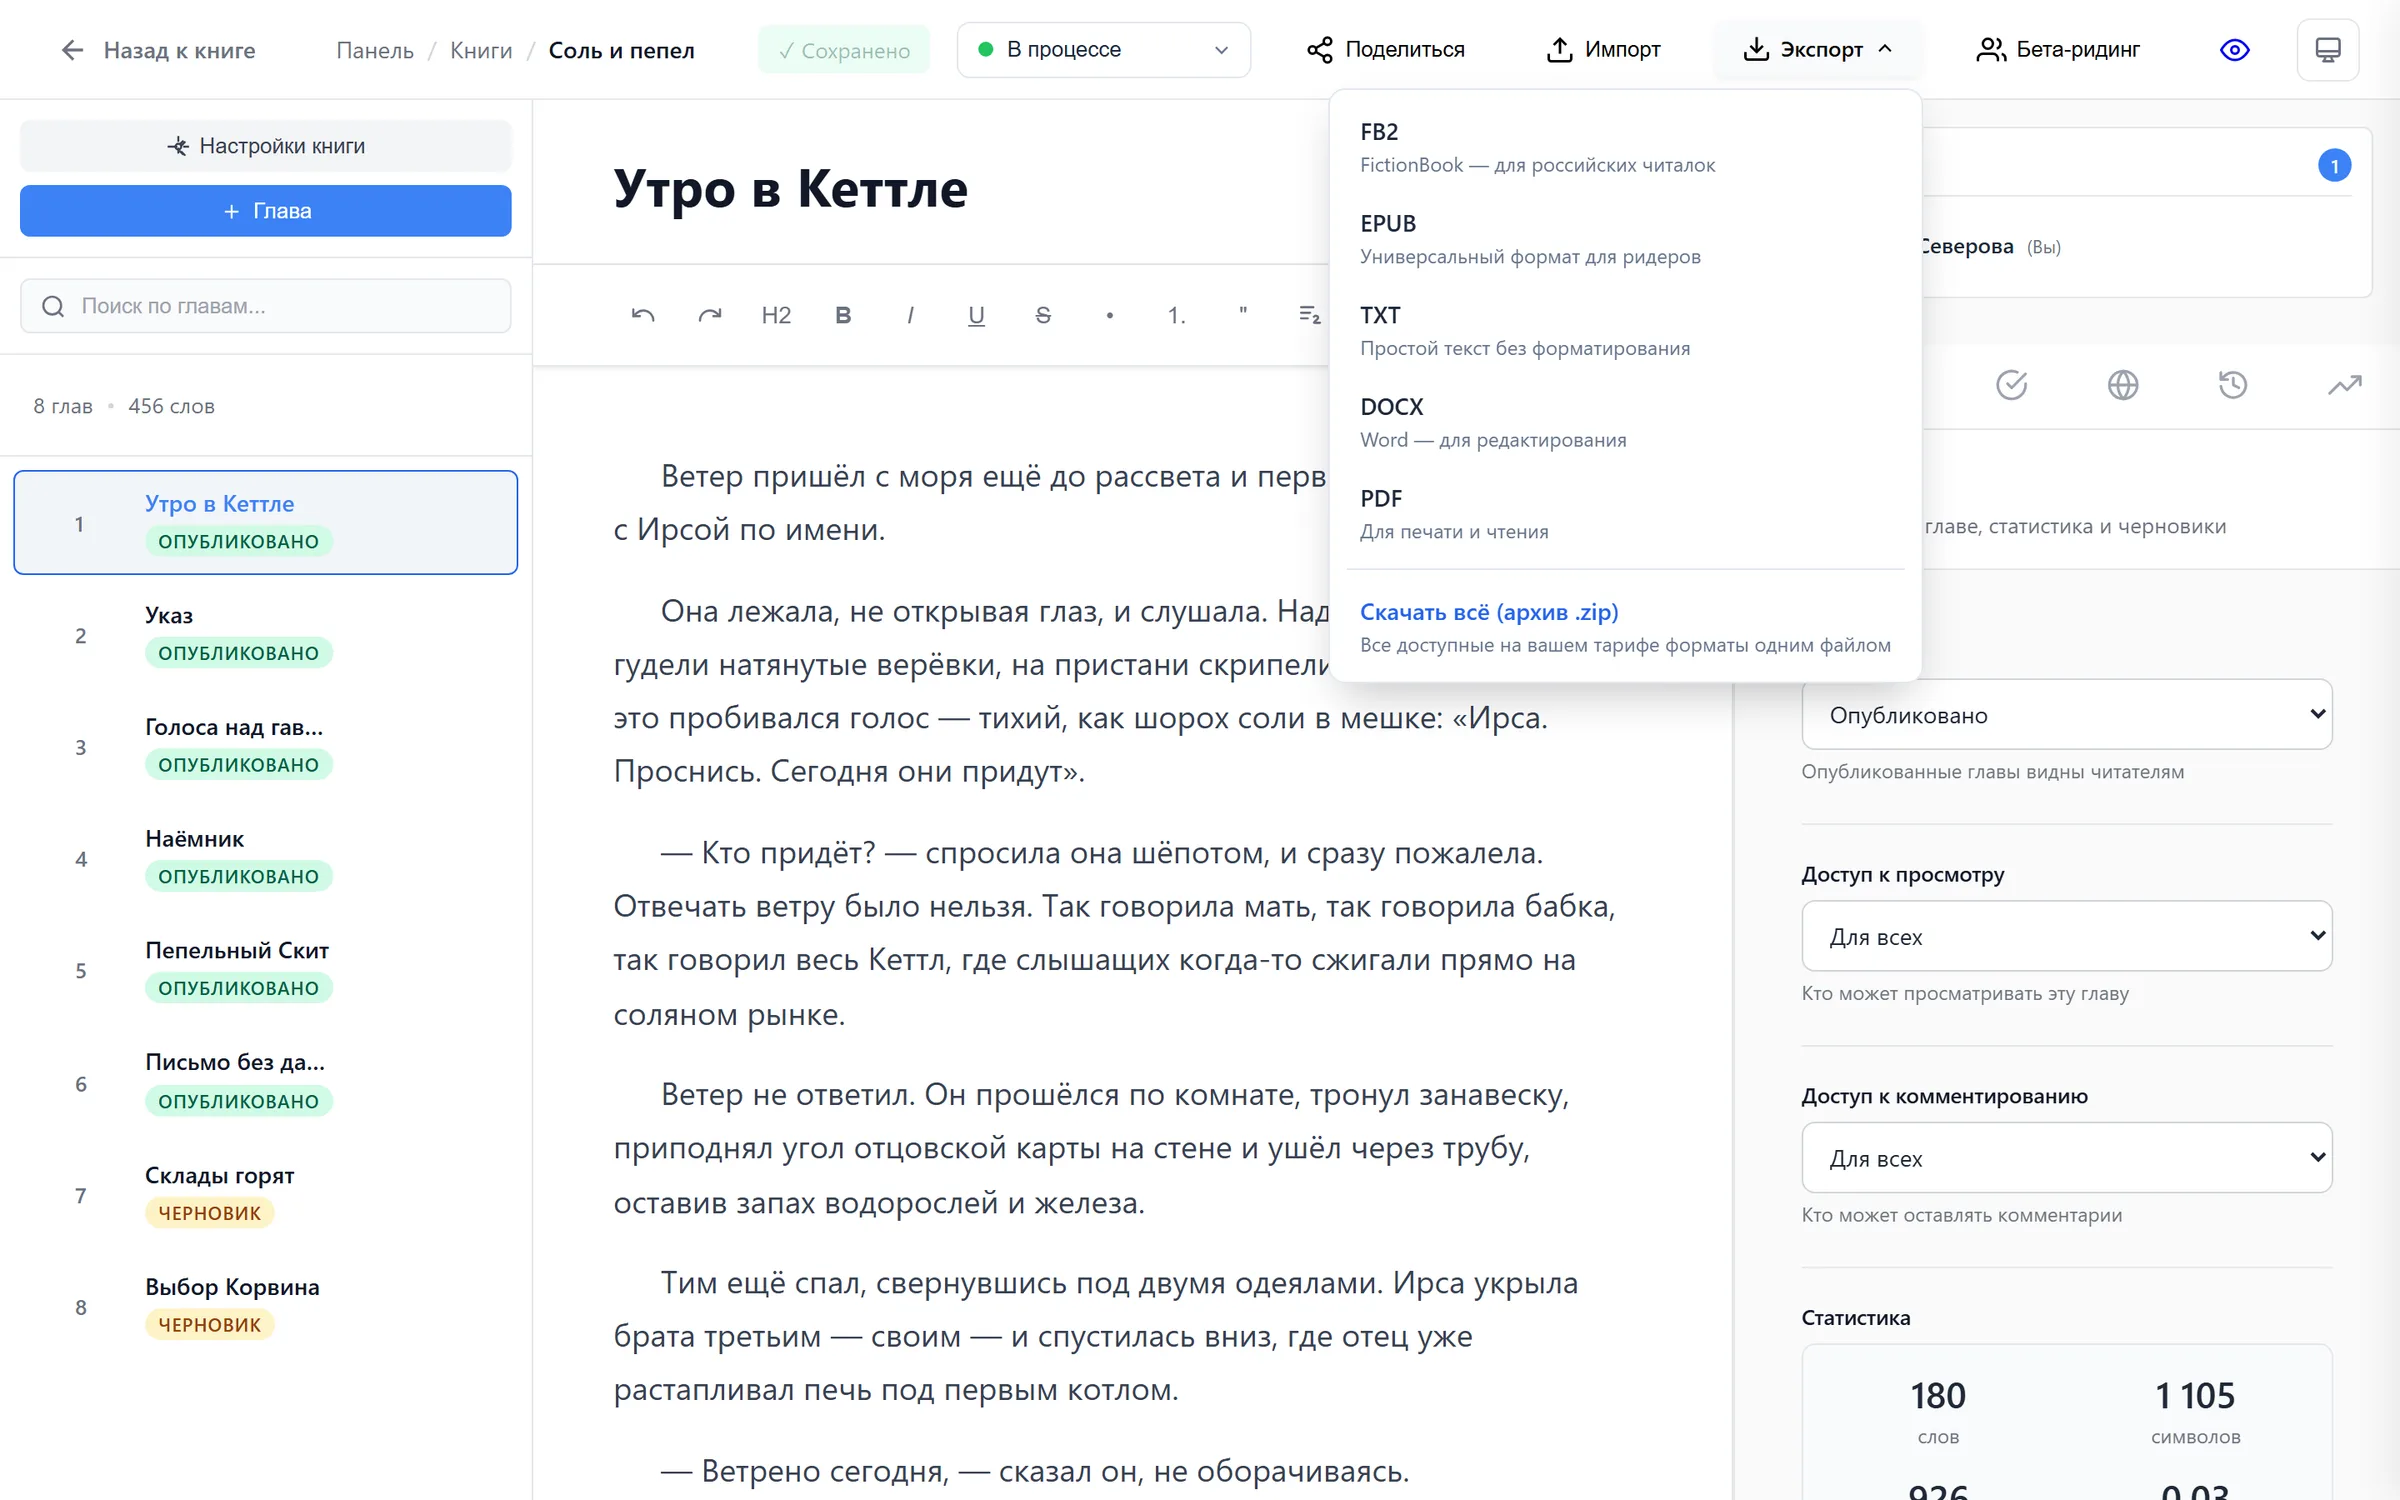Open the 'Панель' breadcrumb link

[x=375, y=50]
